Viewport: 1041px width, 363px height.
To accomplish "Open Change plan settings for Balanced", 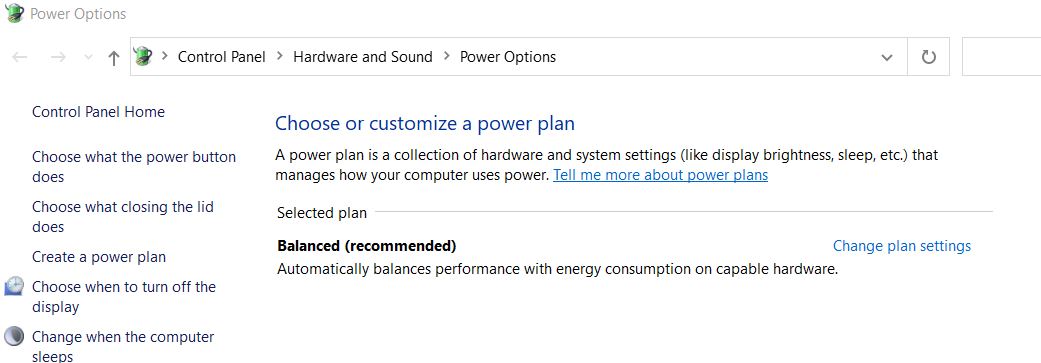I will (x=902, y=246).
